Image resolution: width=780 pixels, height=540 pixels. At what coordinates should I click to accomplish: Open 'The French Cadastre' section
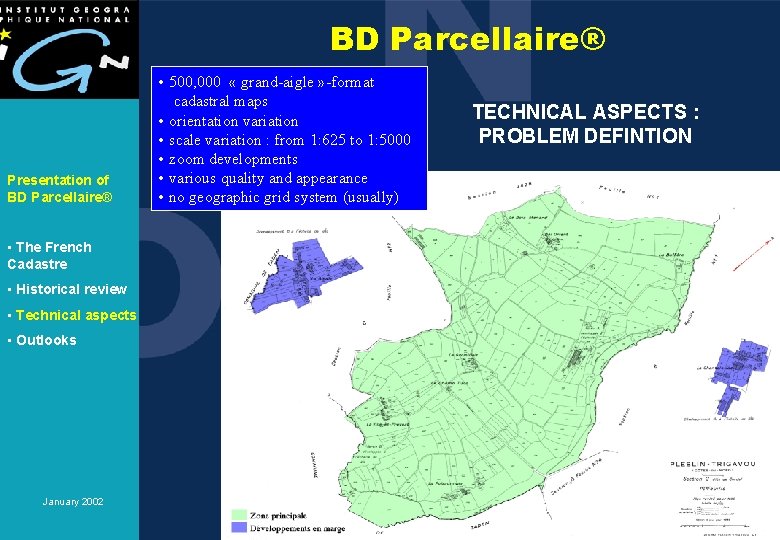(50, 256)
